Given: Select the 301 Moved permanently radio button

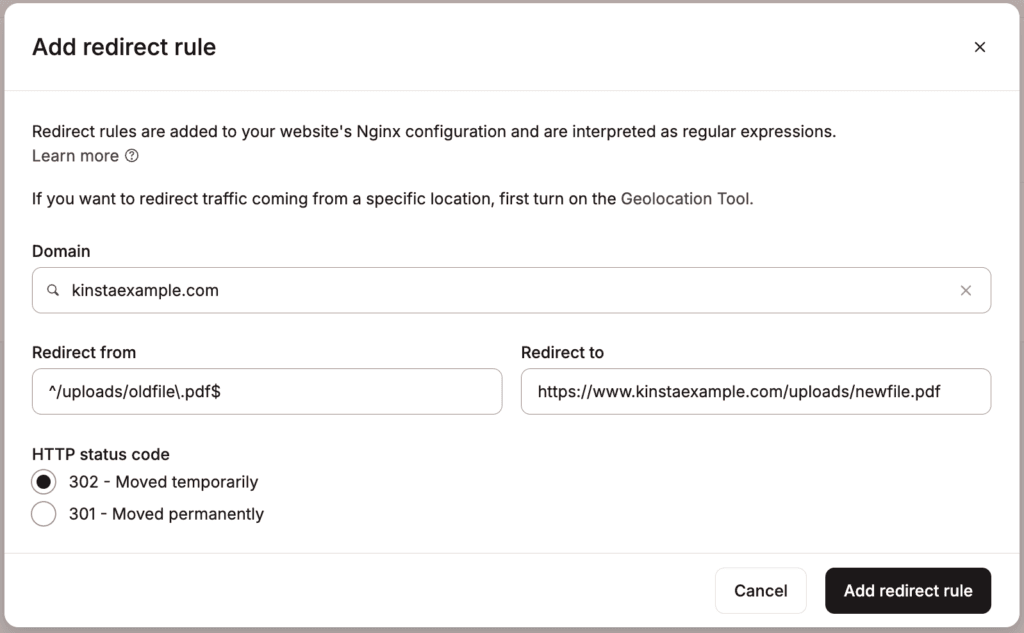Looking at the screenshot, I should tap(43, 513).
